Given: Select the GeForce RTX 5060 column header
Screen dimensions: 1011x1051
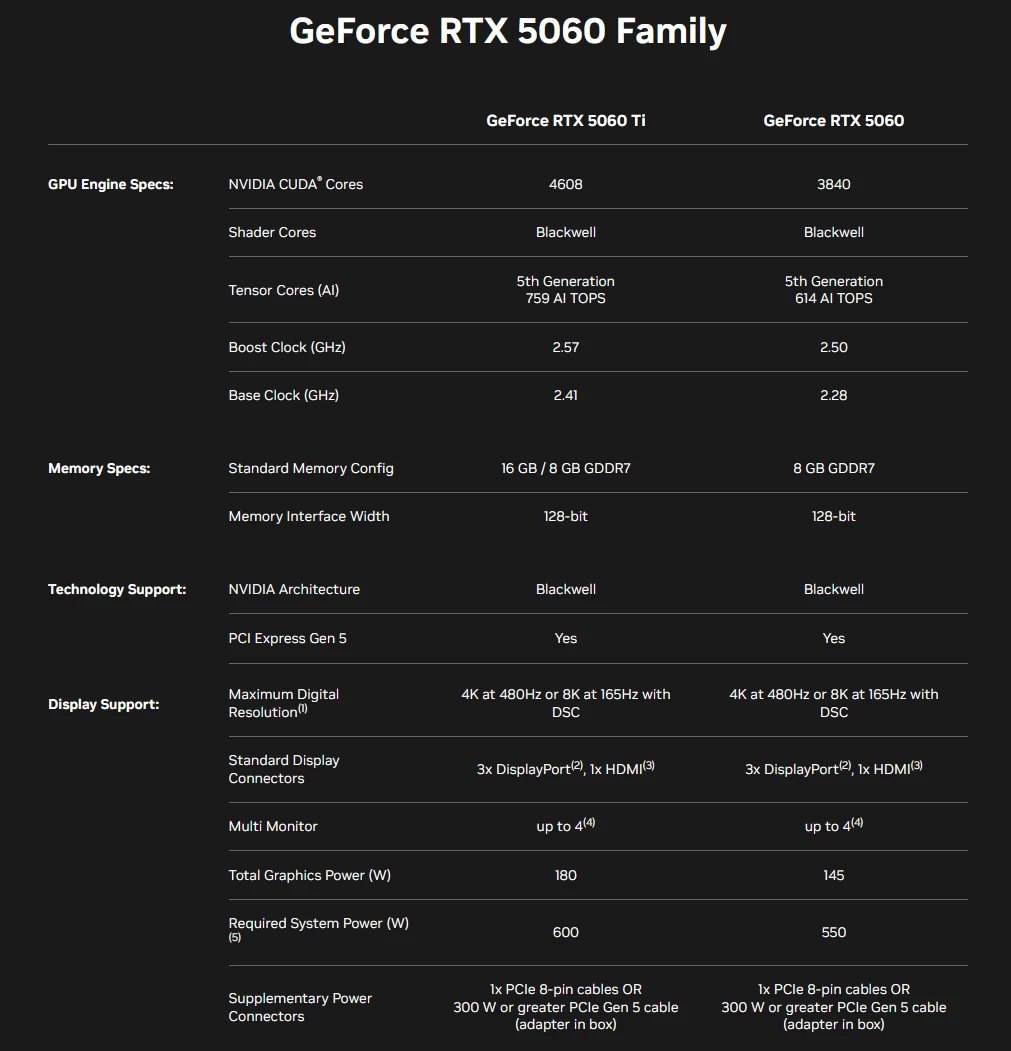Looking at the screenshot, I should tap(833, 120).
